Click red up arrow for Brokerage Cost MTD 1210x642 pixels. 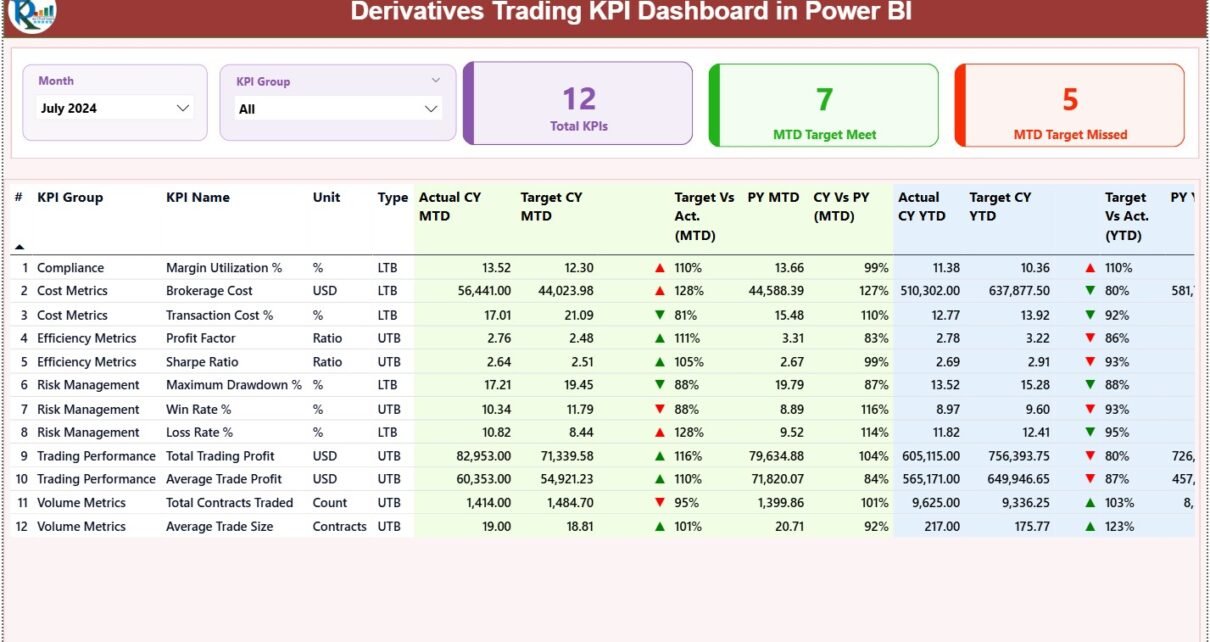pos(659,291)
